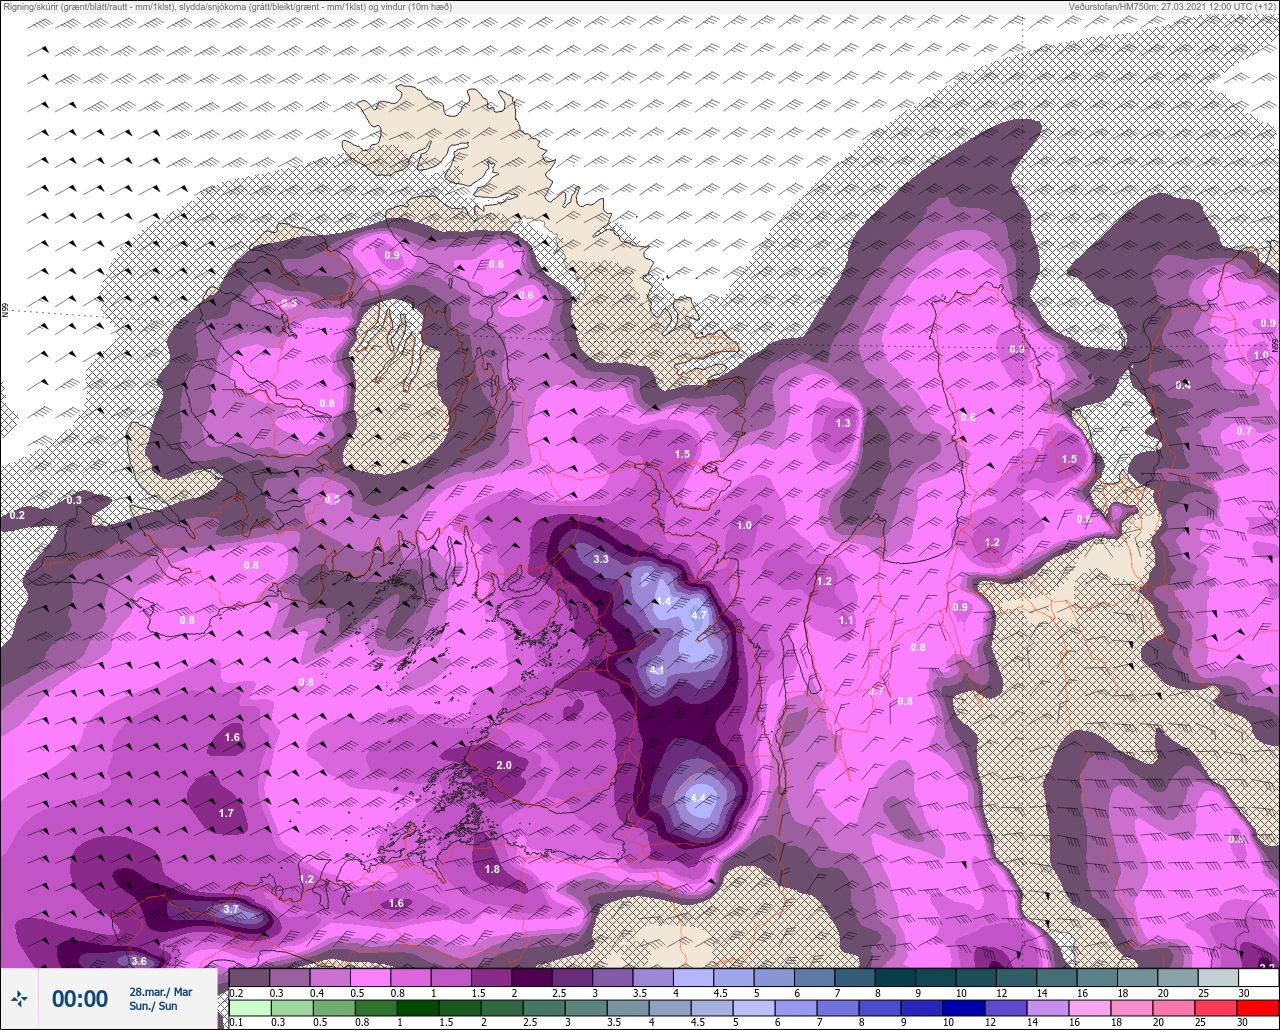Image resolution: width=1280 pixels, height=1030 pixels.
Task: Select upper legend dark teal swatch starting at 9
Action: (935, 977)
